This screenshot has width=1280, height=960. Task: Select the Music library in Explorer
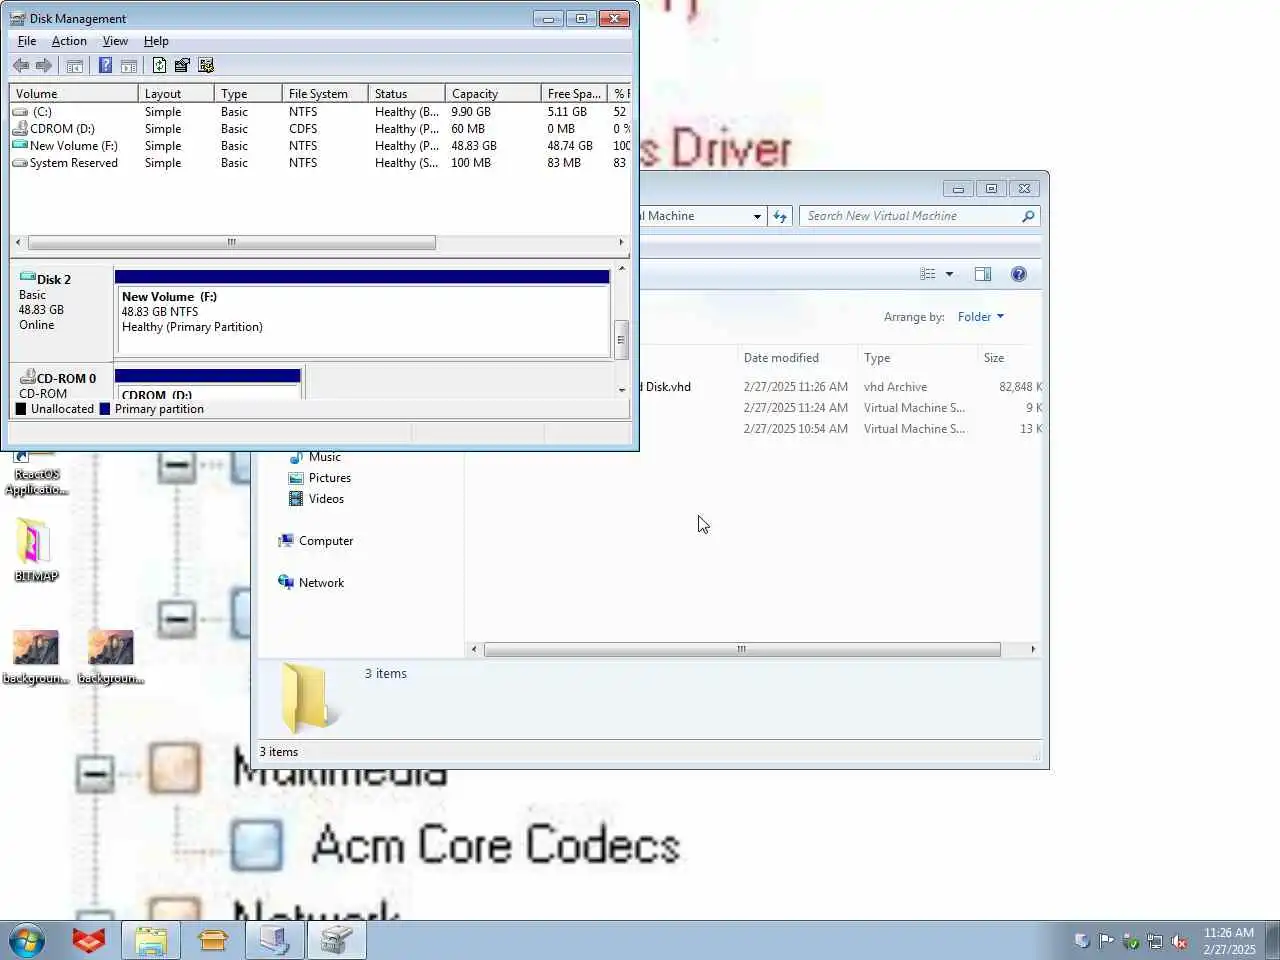click(314, 457)
